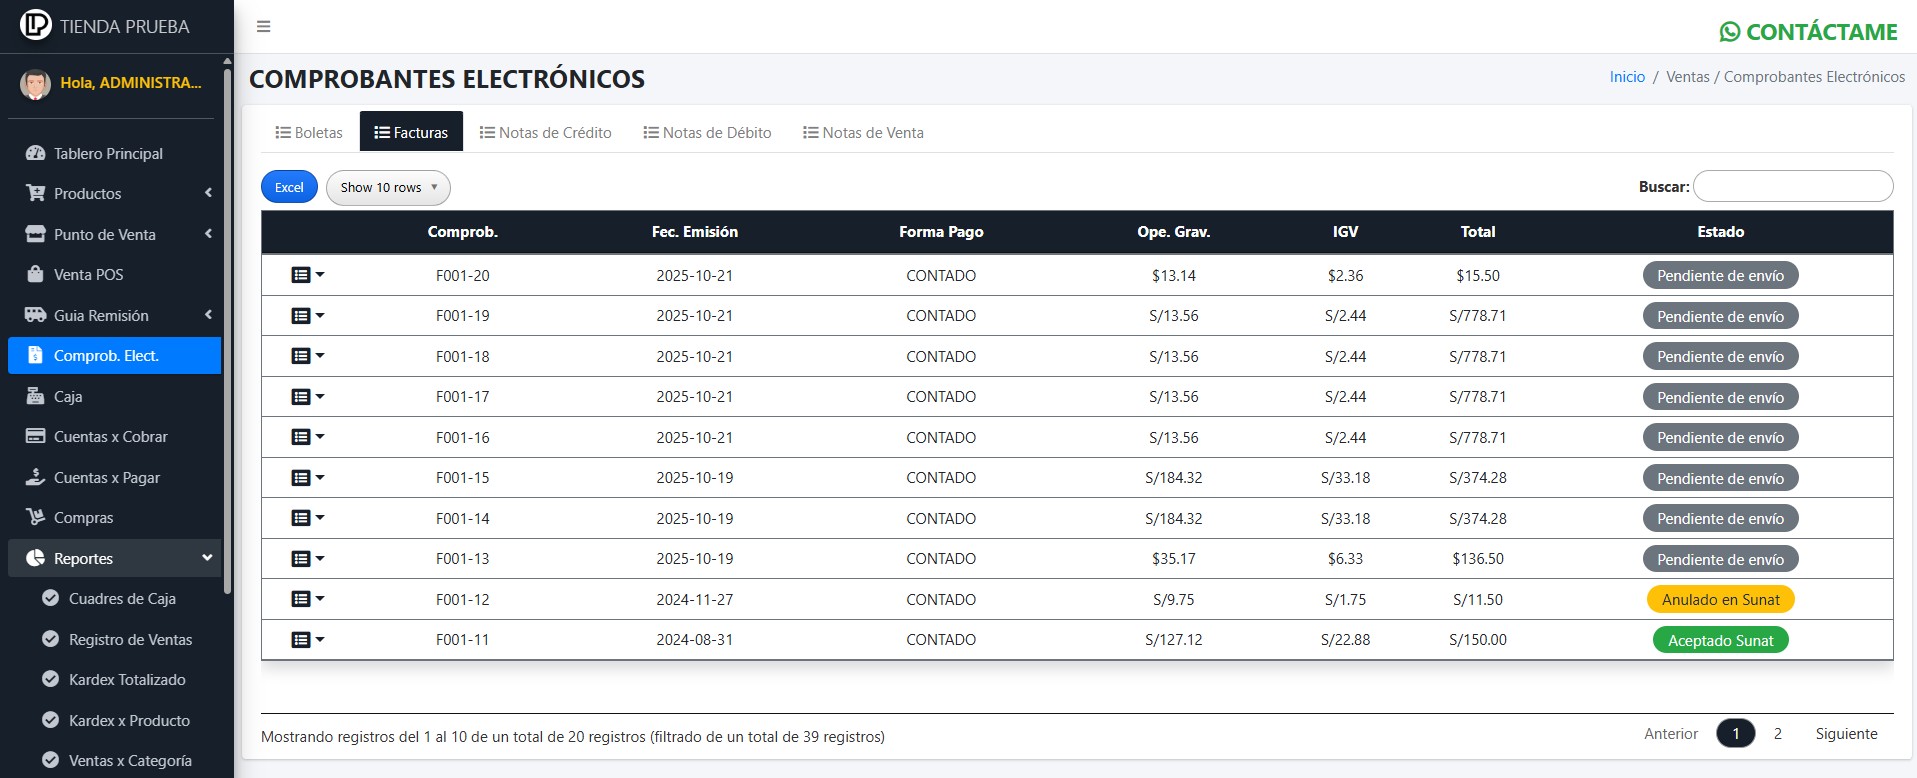This screenshot has height=778, width=1917.
Task: Open Compras shopping cart icon
Action: [x=36, y=517]
